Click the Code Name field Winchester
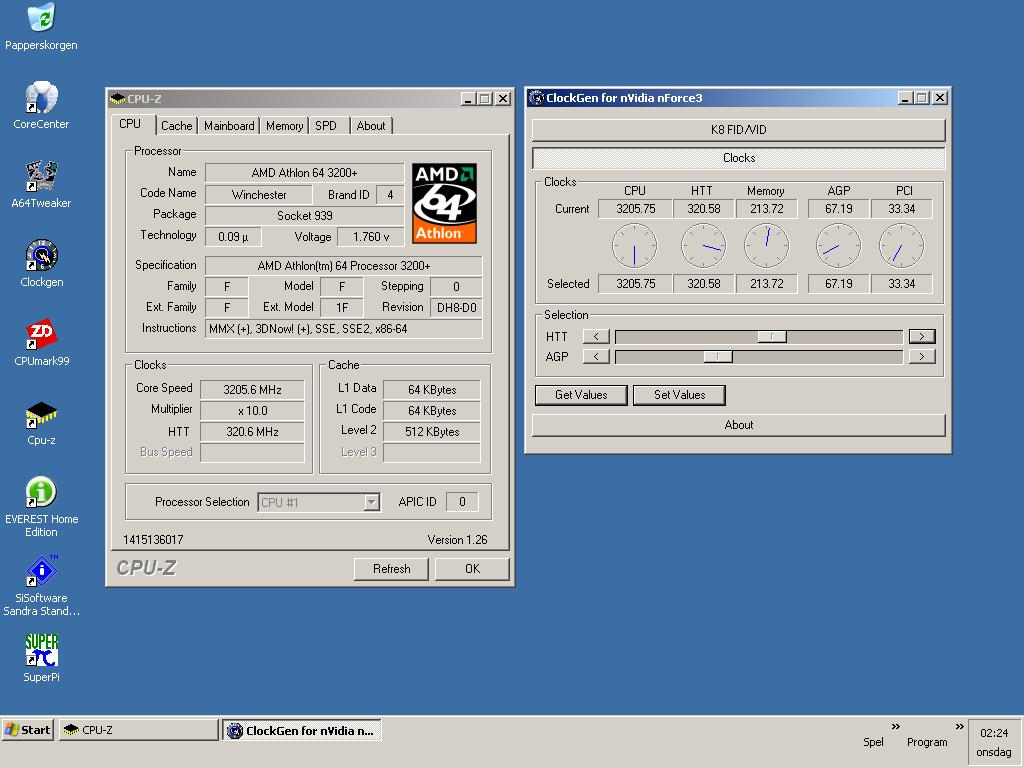1024x768 pixels. pyautogui.click(x=259, y=195)
